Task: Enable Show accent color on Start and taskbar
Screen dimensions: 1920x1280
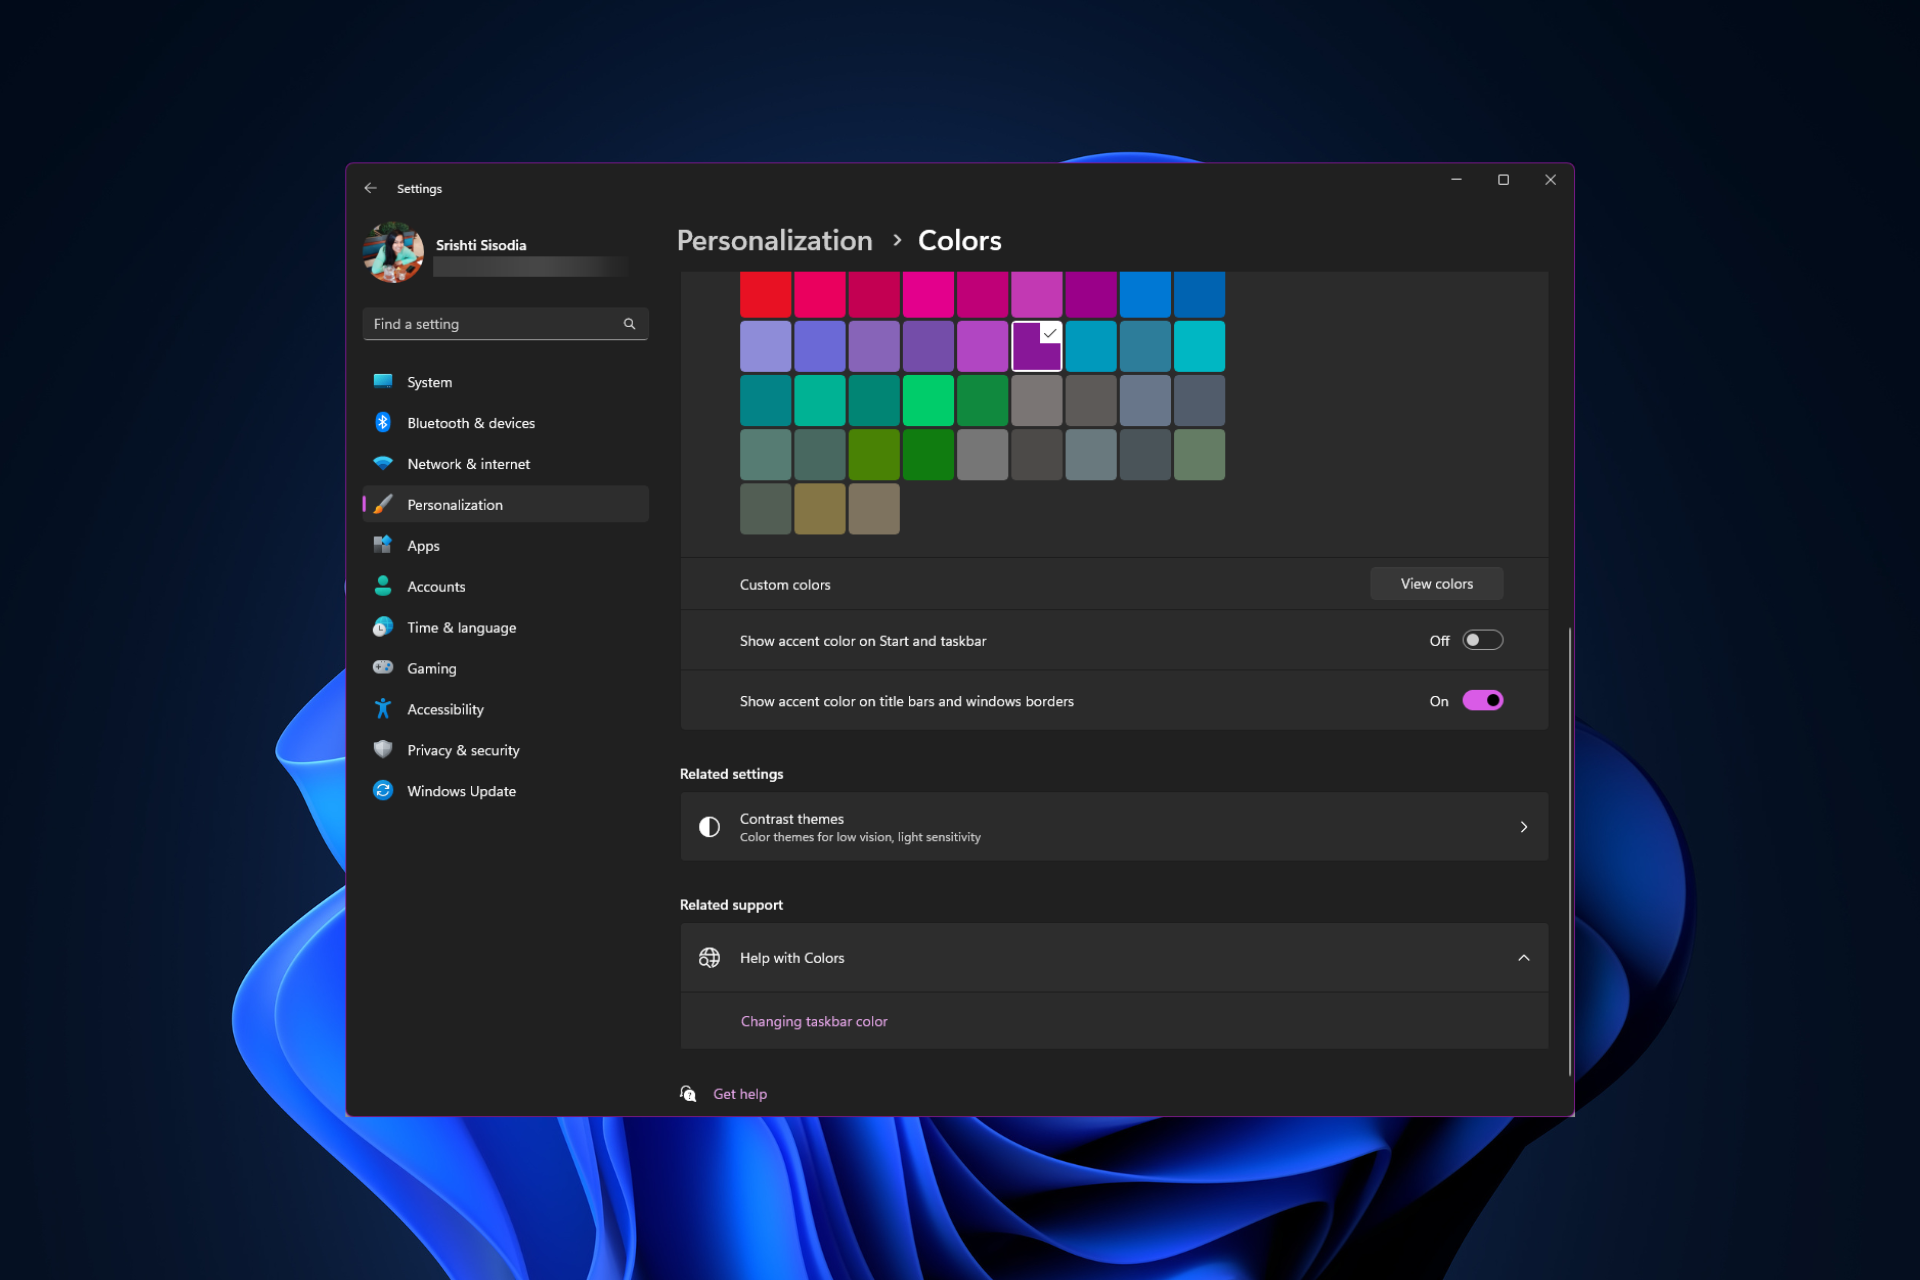Action: coord(1483,640)
